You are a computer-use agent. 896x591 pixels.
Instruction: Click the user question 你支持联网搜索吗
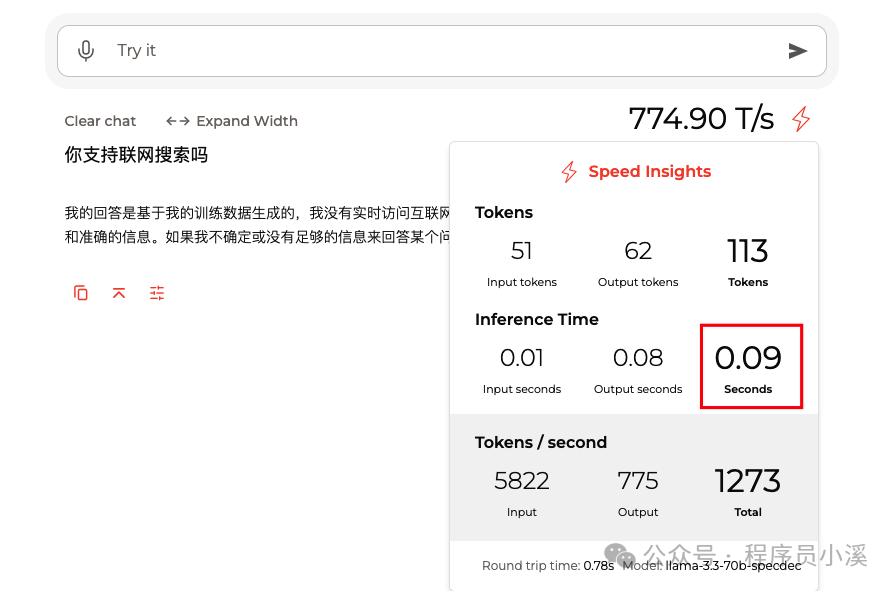(136, 155)
